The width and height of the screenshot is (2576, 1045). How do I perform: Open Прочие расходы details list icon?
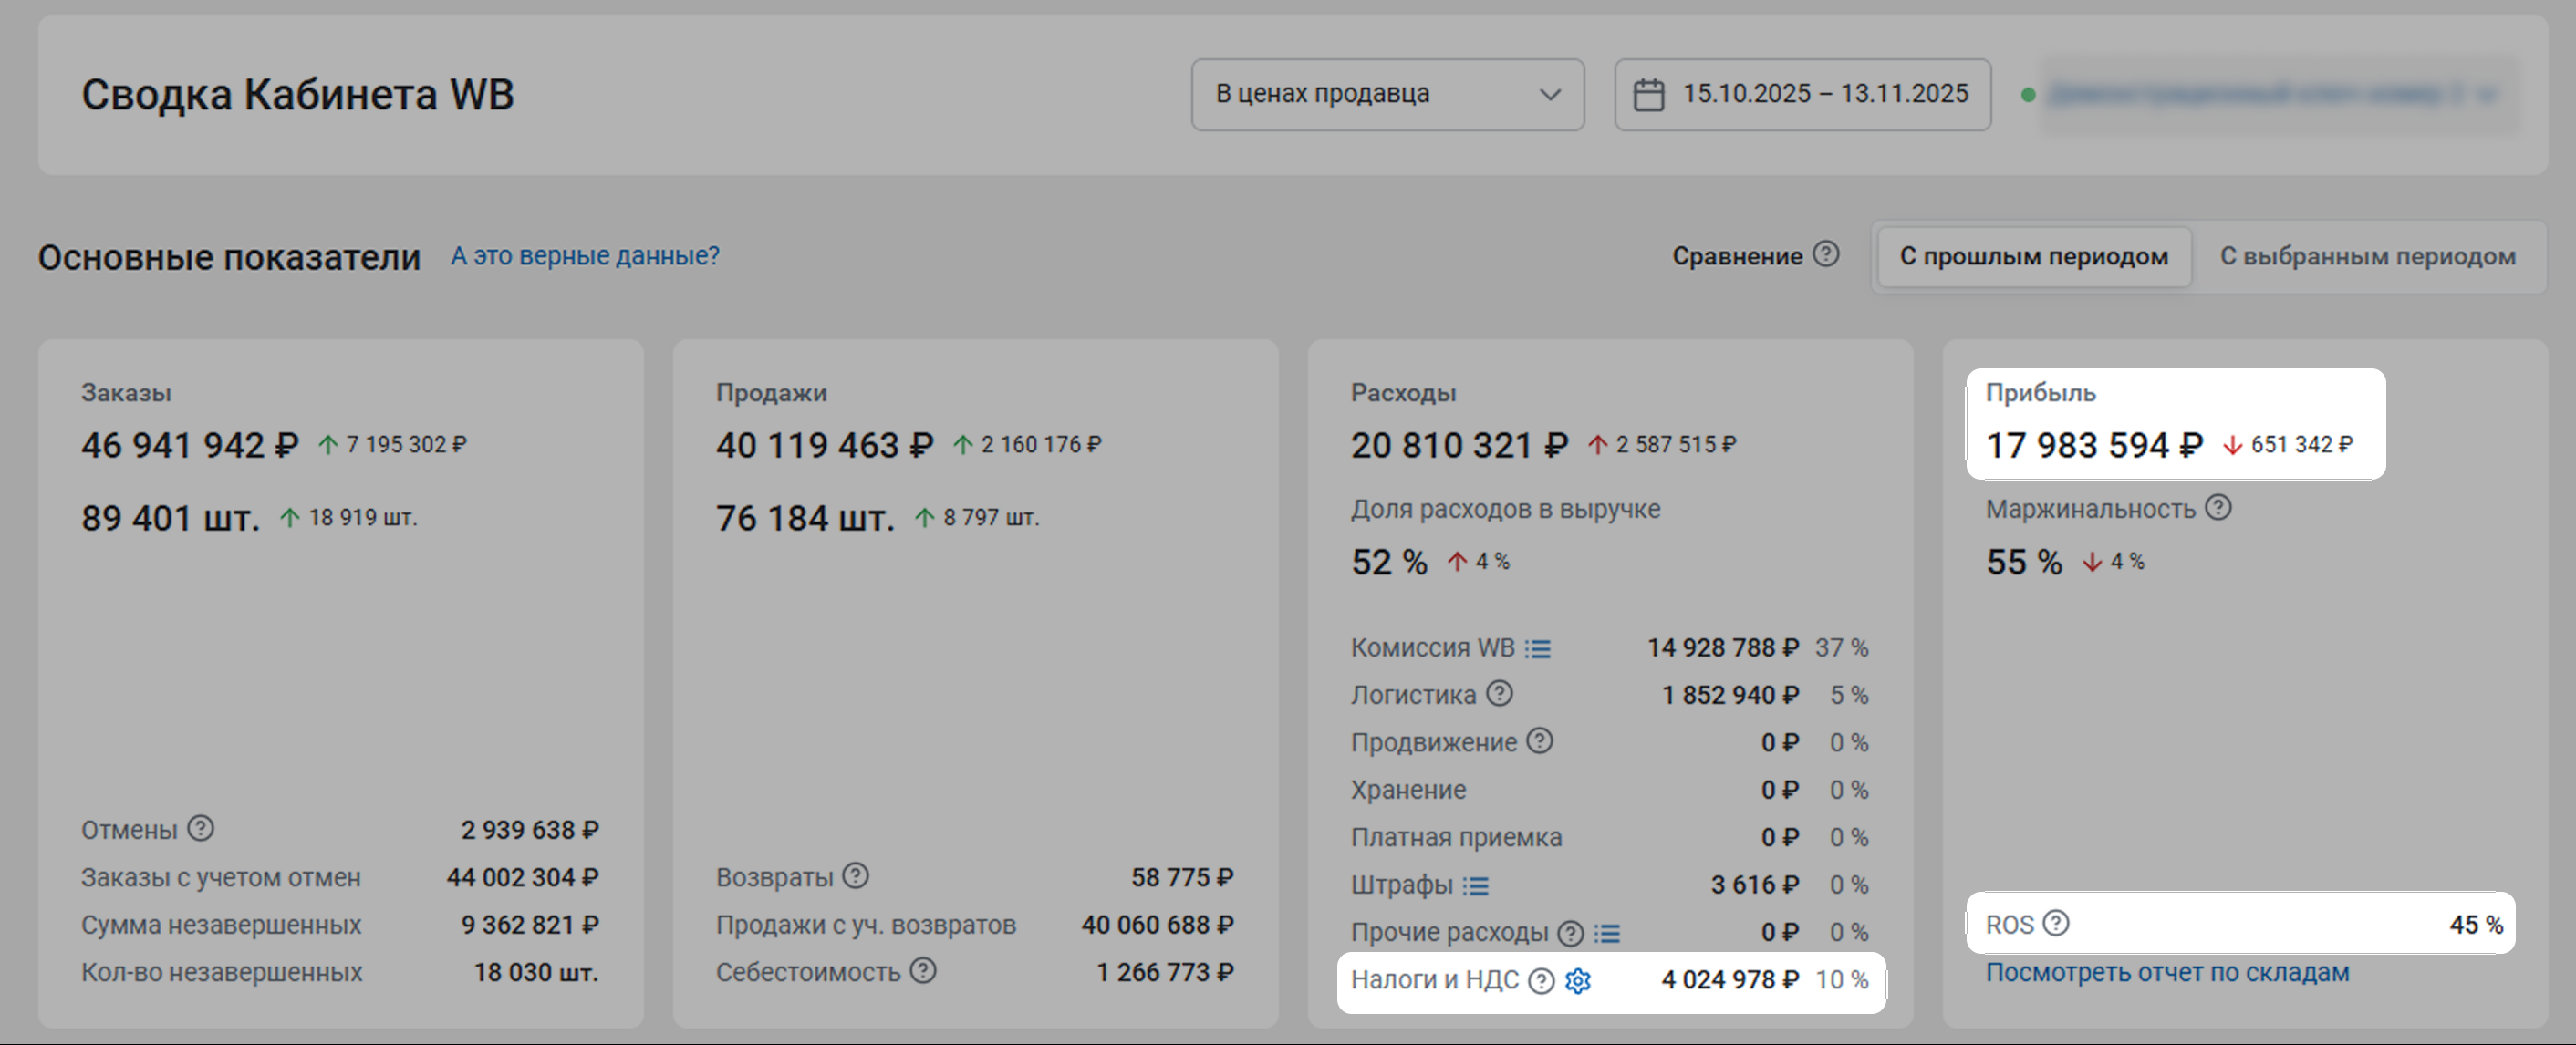point(1607,933)
